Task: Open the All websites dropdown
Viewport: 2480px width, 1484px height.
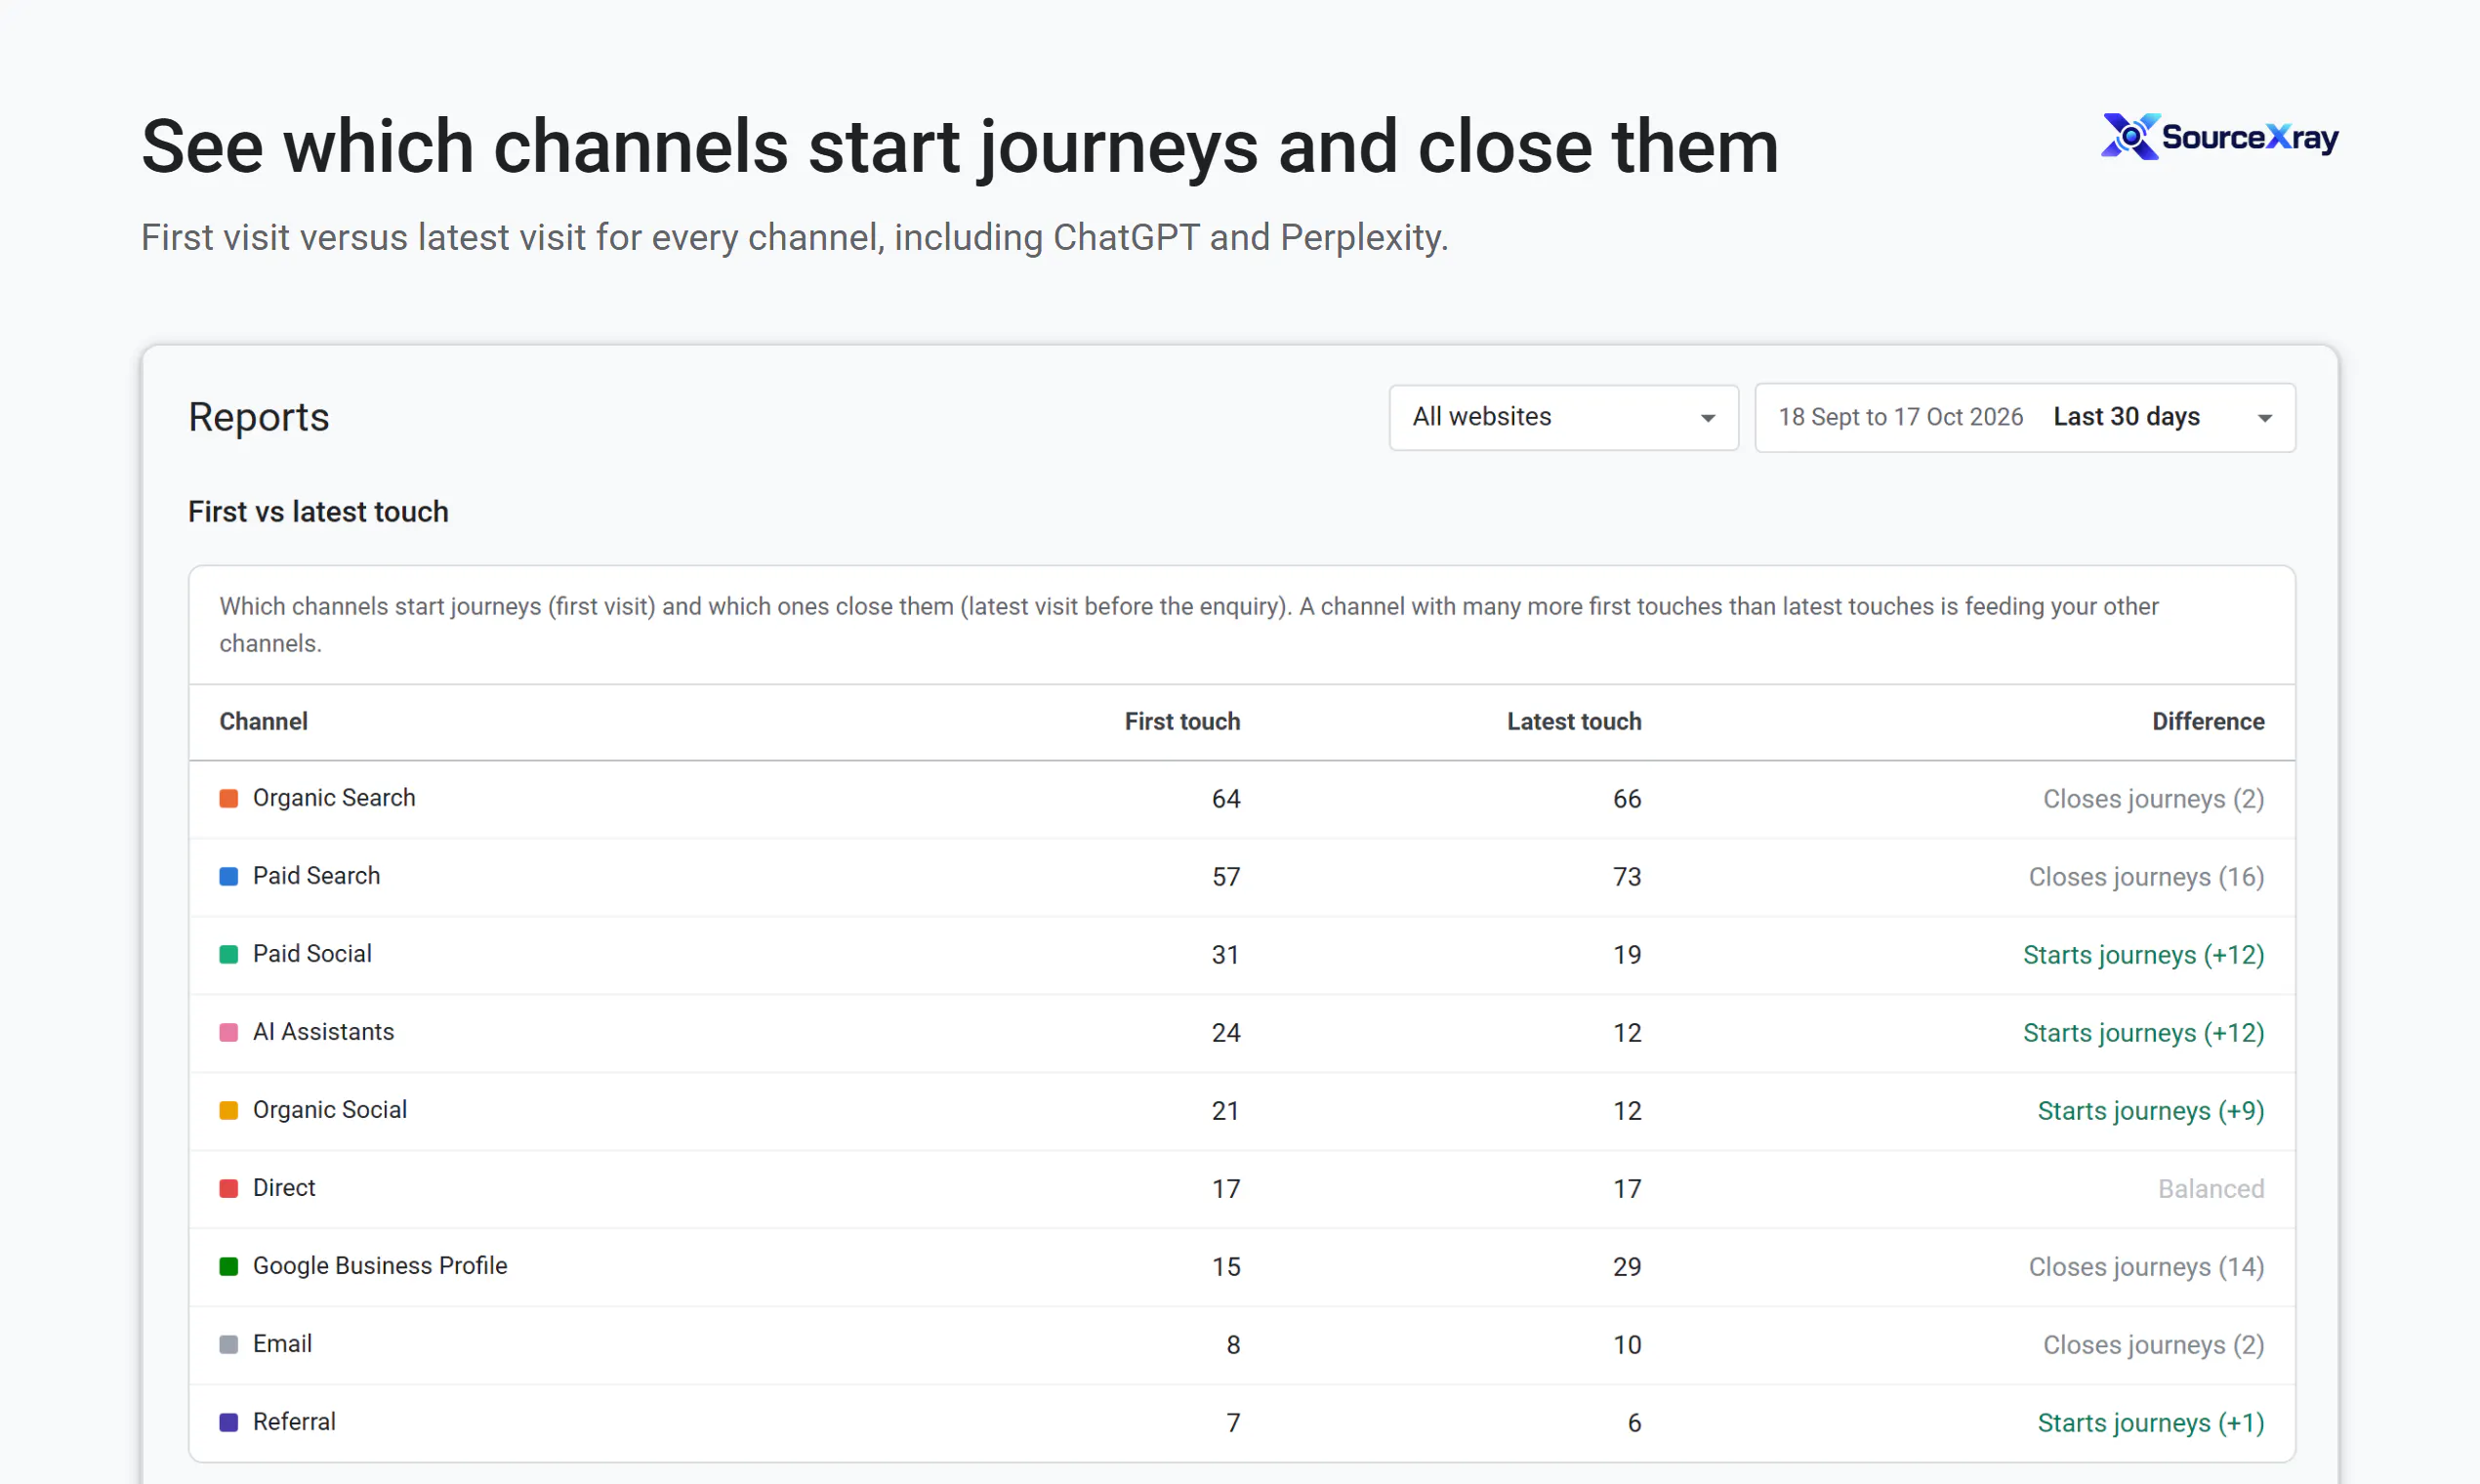Action: [x=1563, y=417]
